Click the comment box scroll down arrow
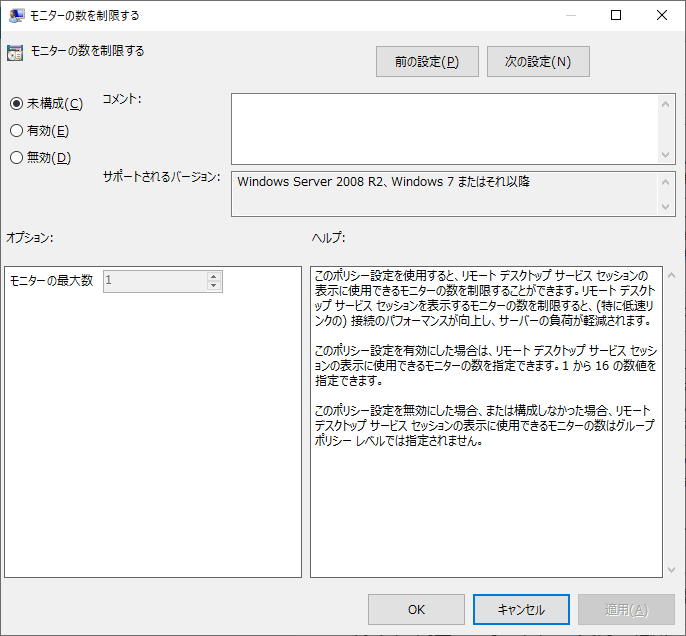The image size is (686, 636). (x=665, y=155)
